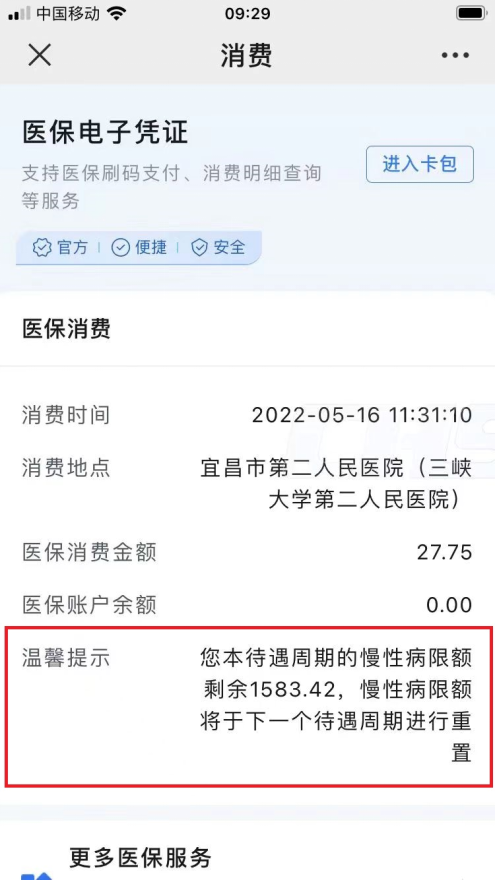Tap the Wi-Fi icon in status bar
Screen dimensions: 495x881
point(116,13)
